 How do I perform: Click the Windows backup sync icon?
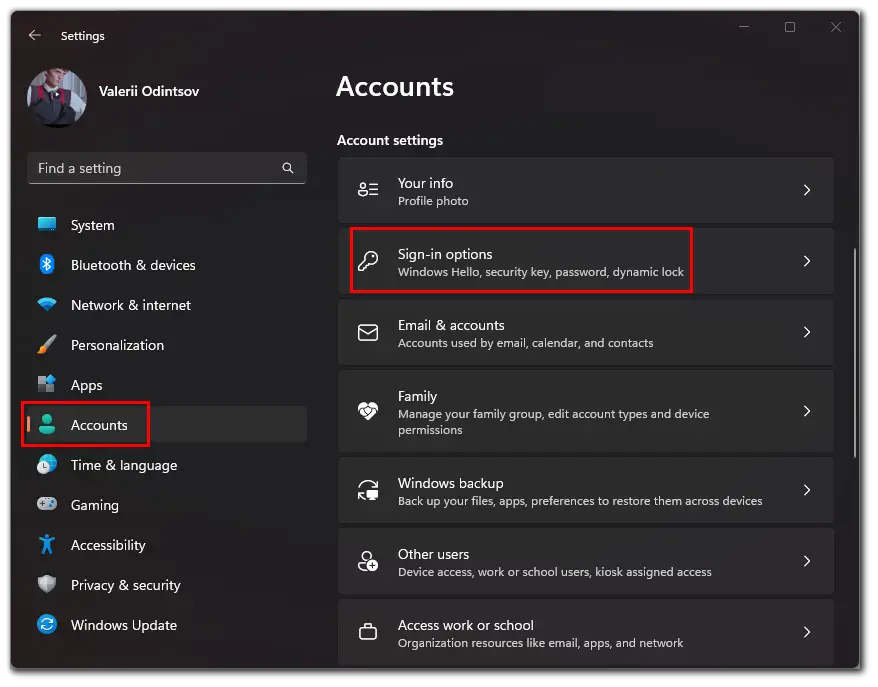pos(368,490)
